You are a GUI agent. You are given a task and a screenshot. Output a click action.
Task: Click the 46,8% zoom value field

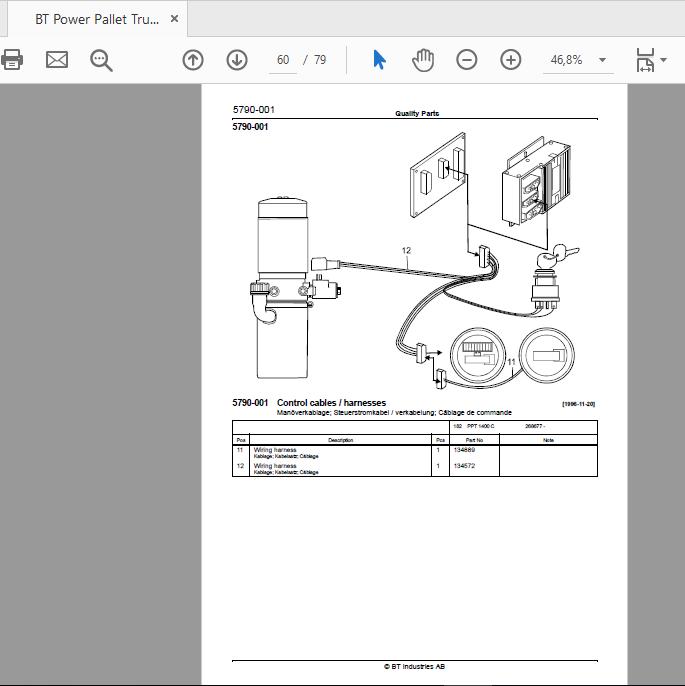coord(566,60)
